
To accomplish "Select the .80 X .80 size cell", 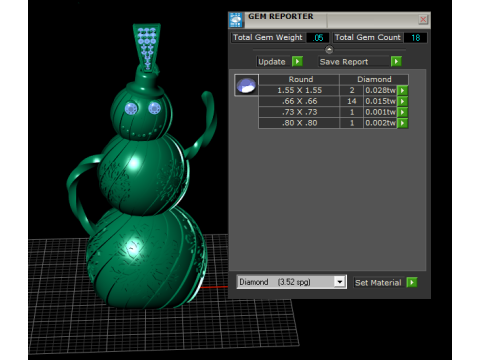I will (299, 123).
